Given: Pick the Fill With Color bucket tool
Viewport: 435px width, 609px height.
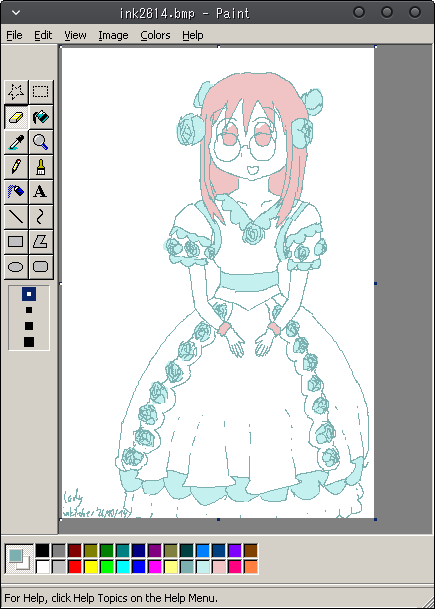Looking at the screenshot, I should pyautogui.click(x=41, y=117).
